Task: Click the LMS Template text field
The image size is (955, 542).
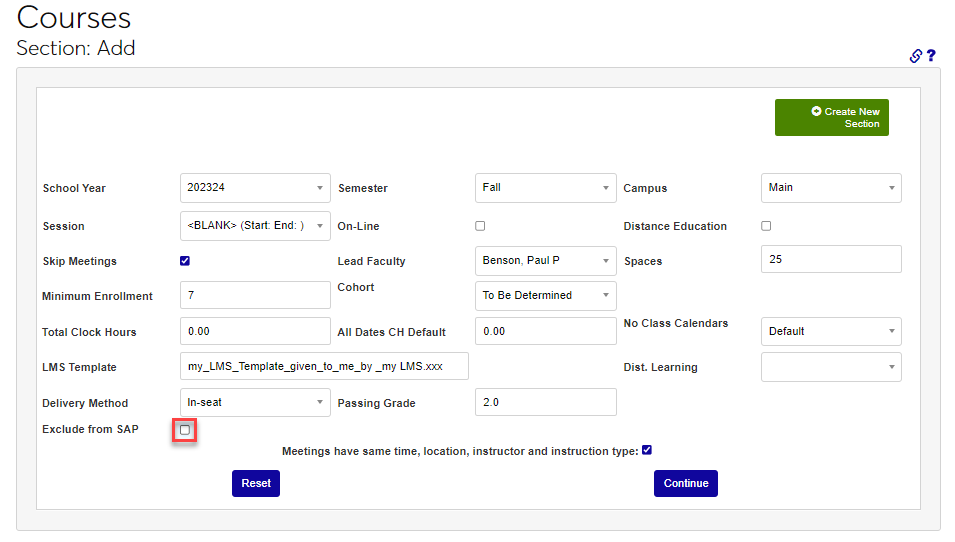Action: tap(324, 367)
